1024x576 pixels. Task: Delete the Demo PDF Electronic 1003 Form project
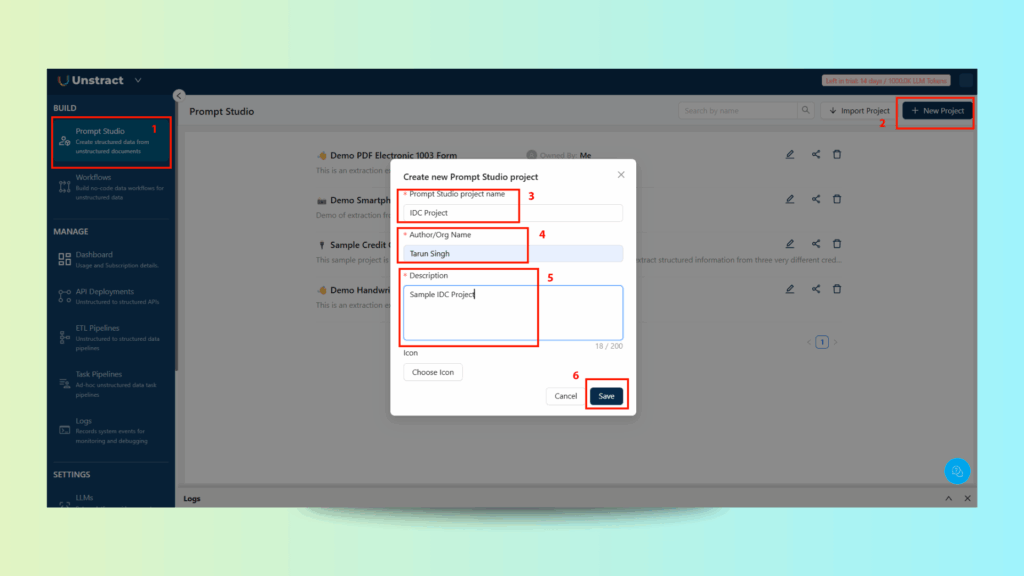(x=837, y=155)
